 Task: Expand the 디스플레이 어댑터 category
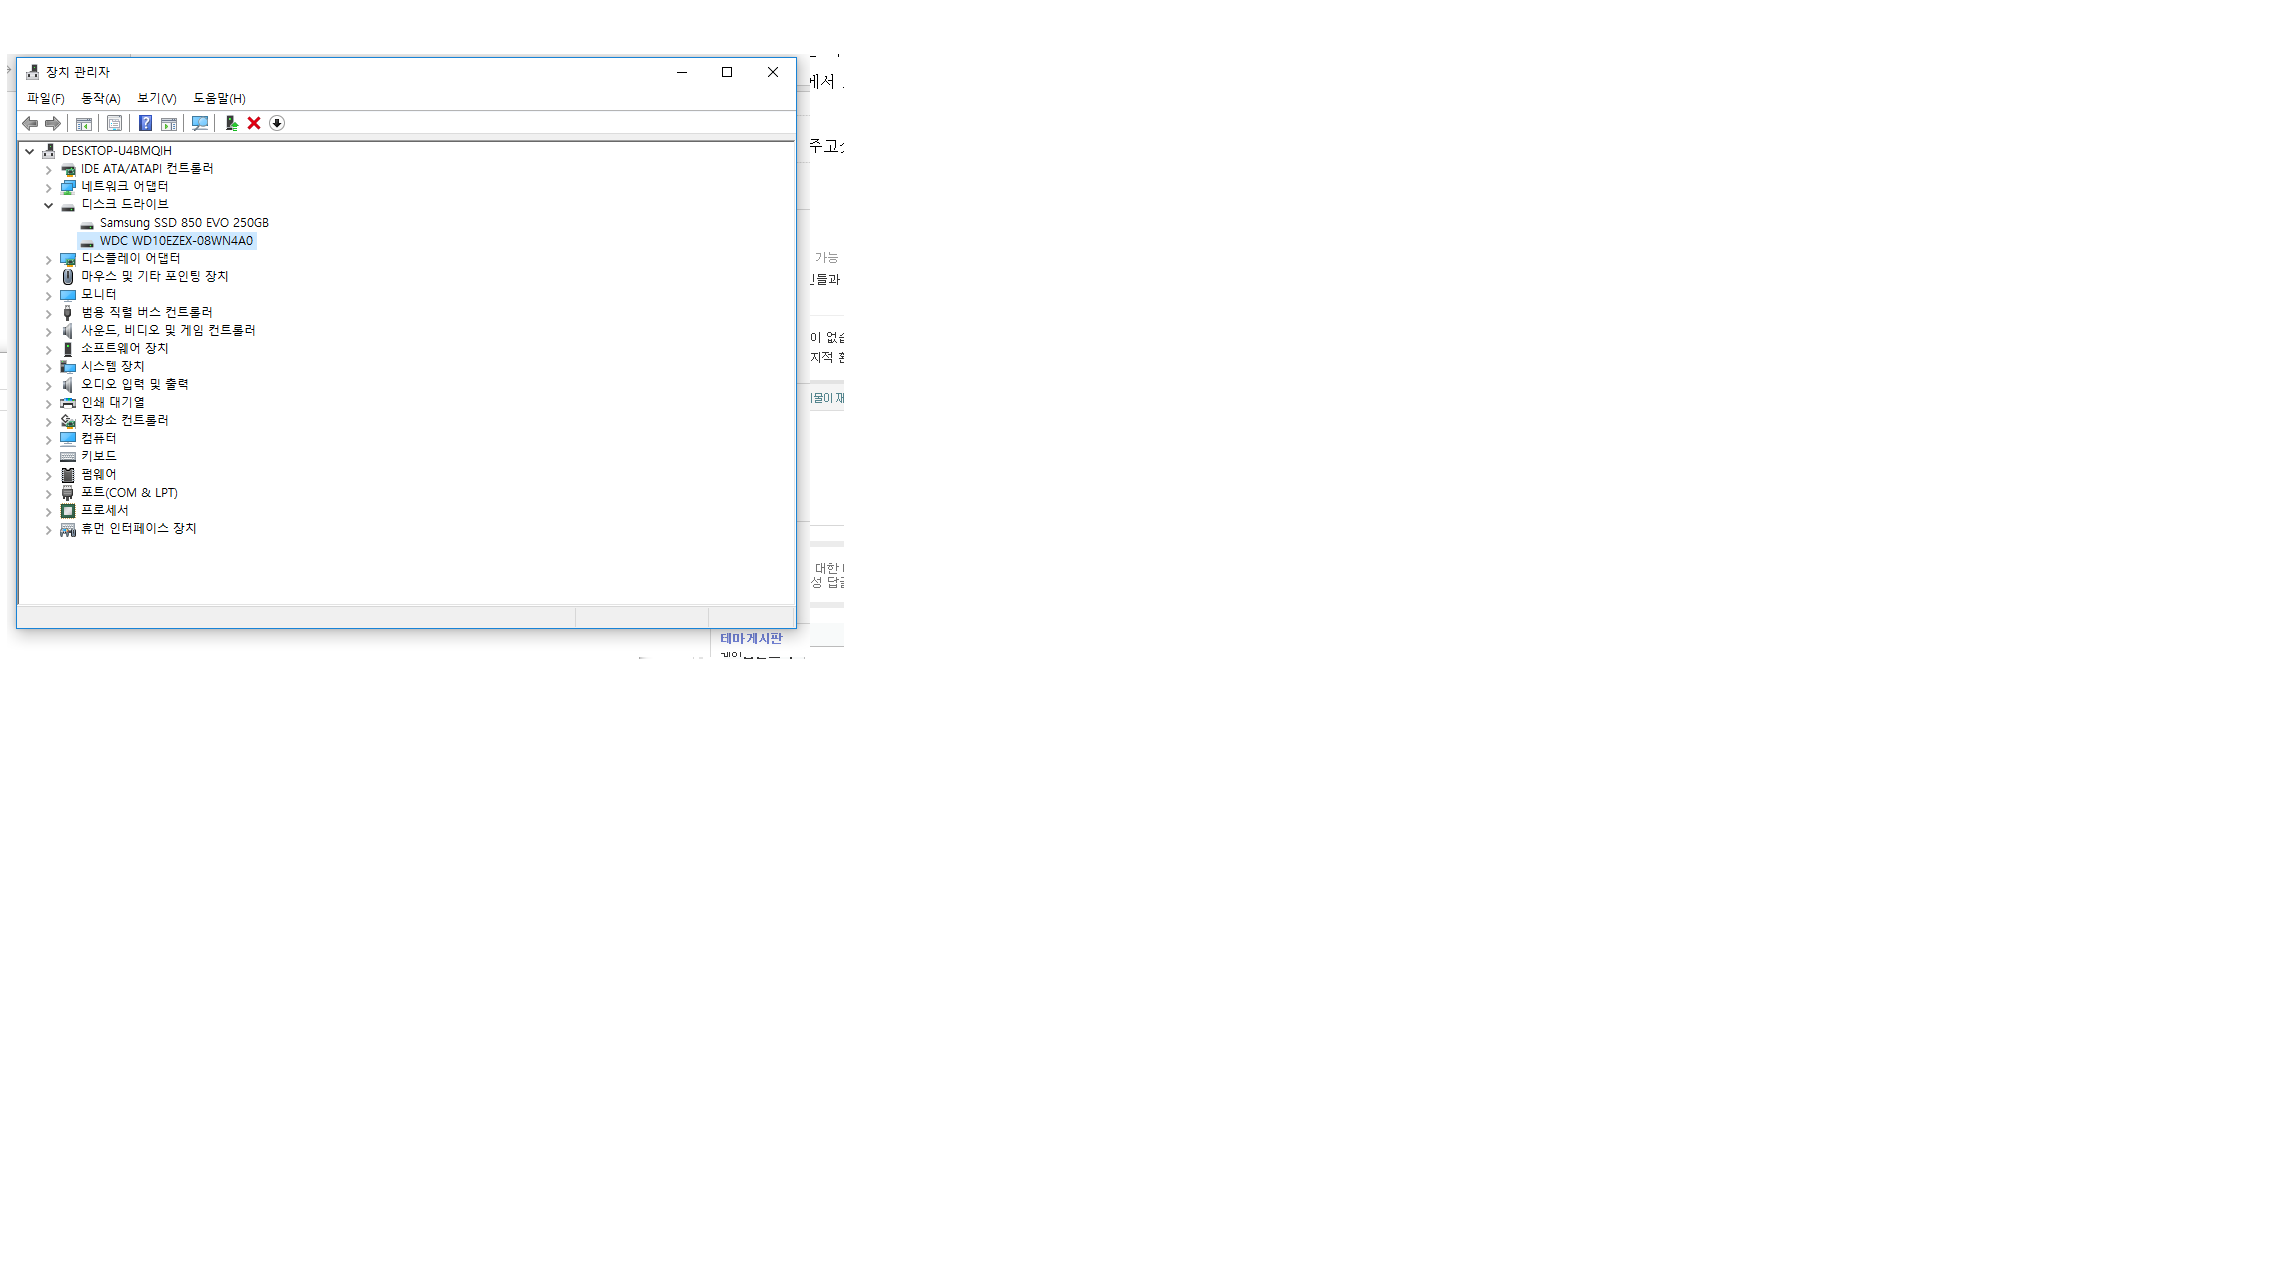pyautogui.click(x=48, y=259)
